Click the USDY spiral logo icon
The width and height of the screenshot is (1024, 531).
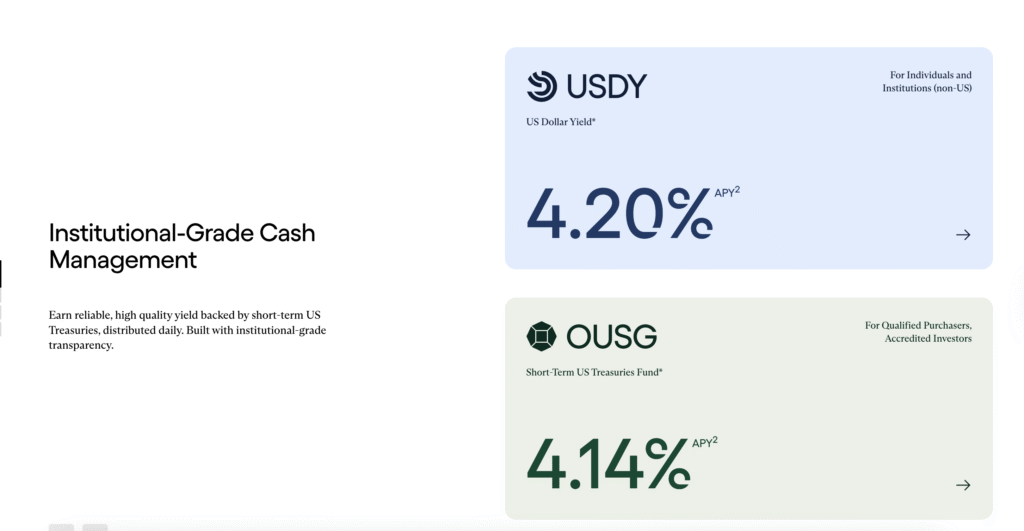tap(542, 87)
